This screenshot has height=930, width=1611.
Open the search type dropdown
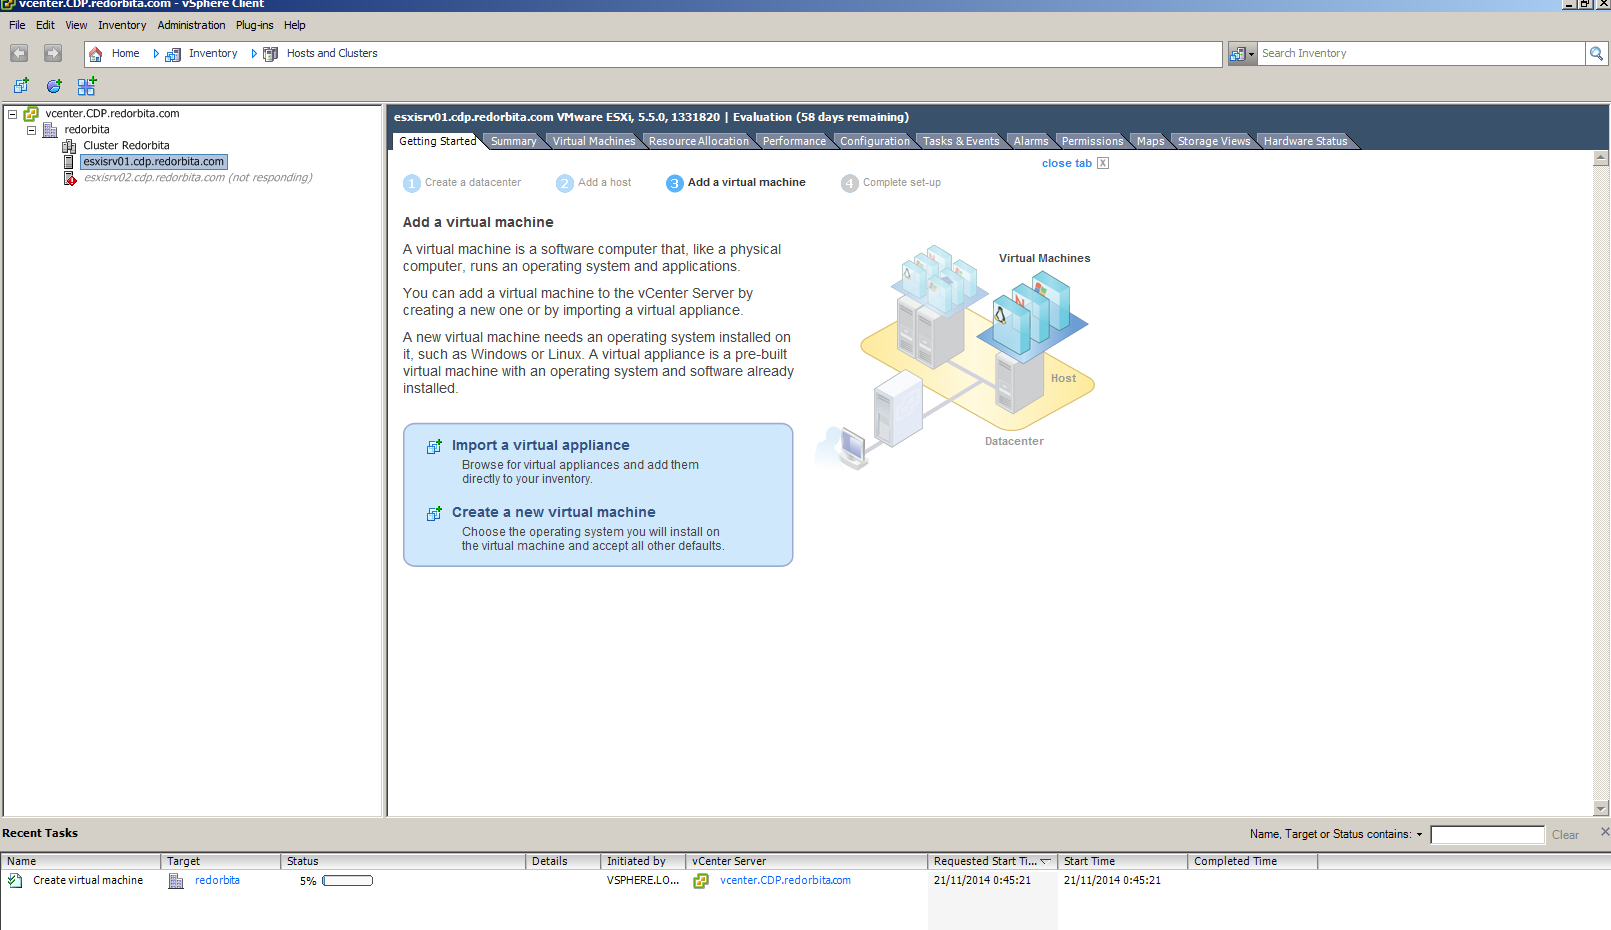[x=1241, y=54]
